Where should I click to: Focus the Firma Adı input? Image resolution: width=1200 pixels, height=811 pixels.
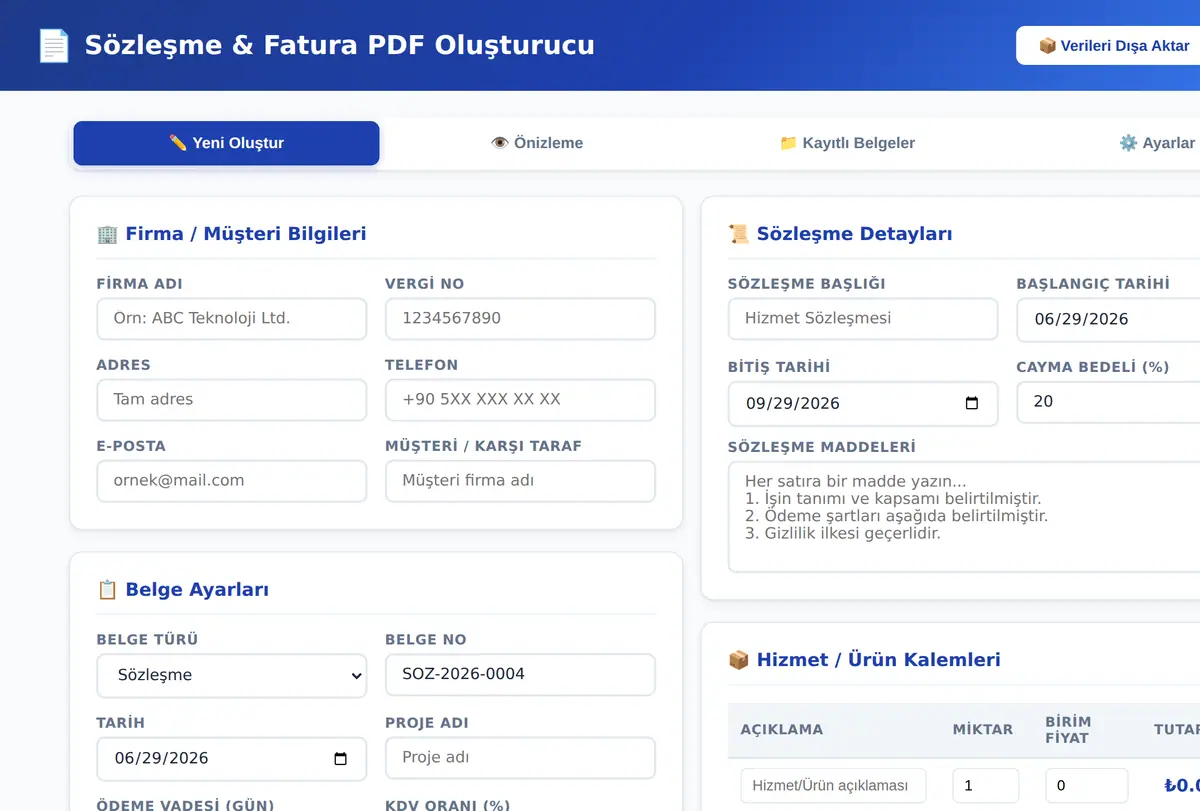click(232, 319)
